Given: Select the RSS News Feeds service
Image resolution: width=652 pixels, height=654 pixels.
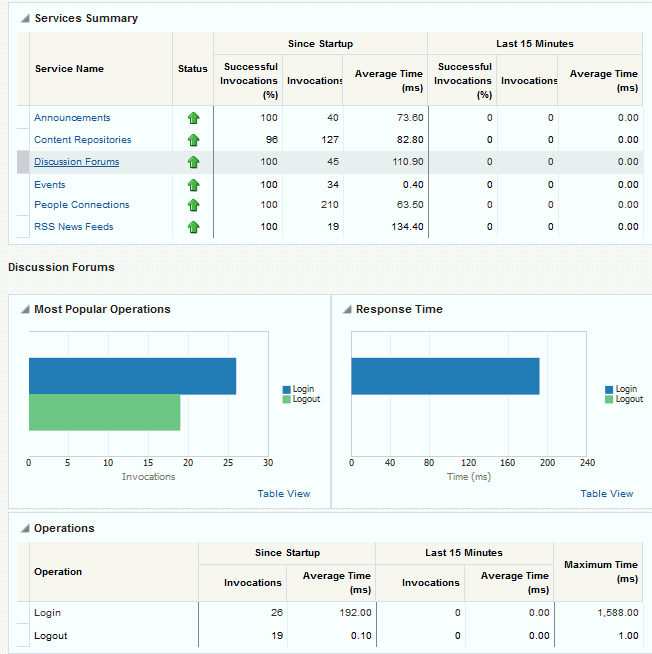Looking at the screenshot, I should [73, 227].
